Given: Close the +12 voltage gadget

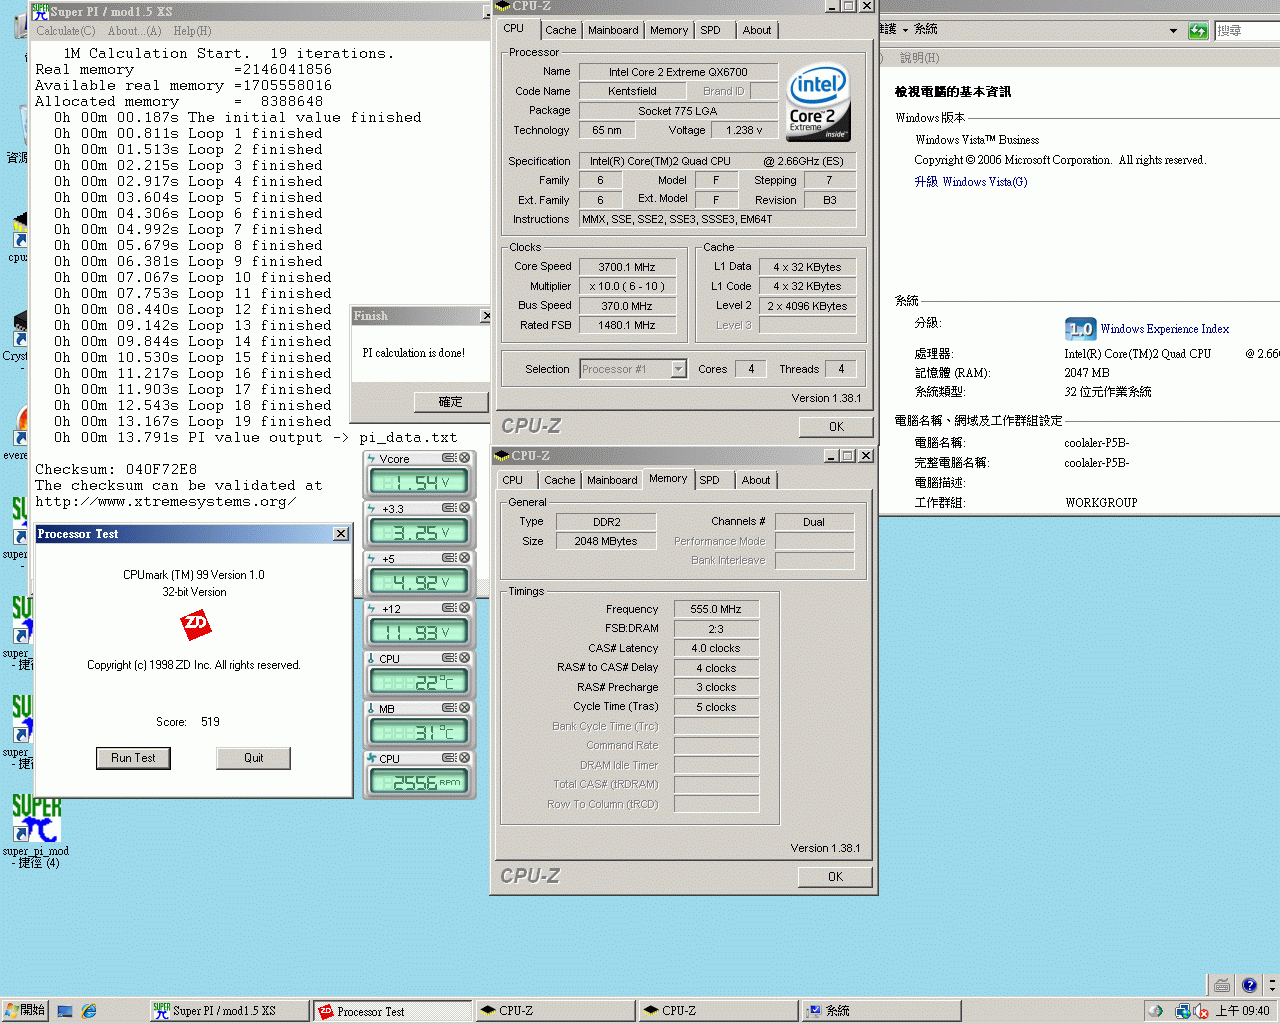Looking at the screenshot, I should click(x=465, y=608).
